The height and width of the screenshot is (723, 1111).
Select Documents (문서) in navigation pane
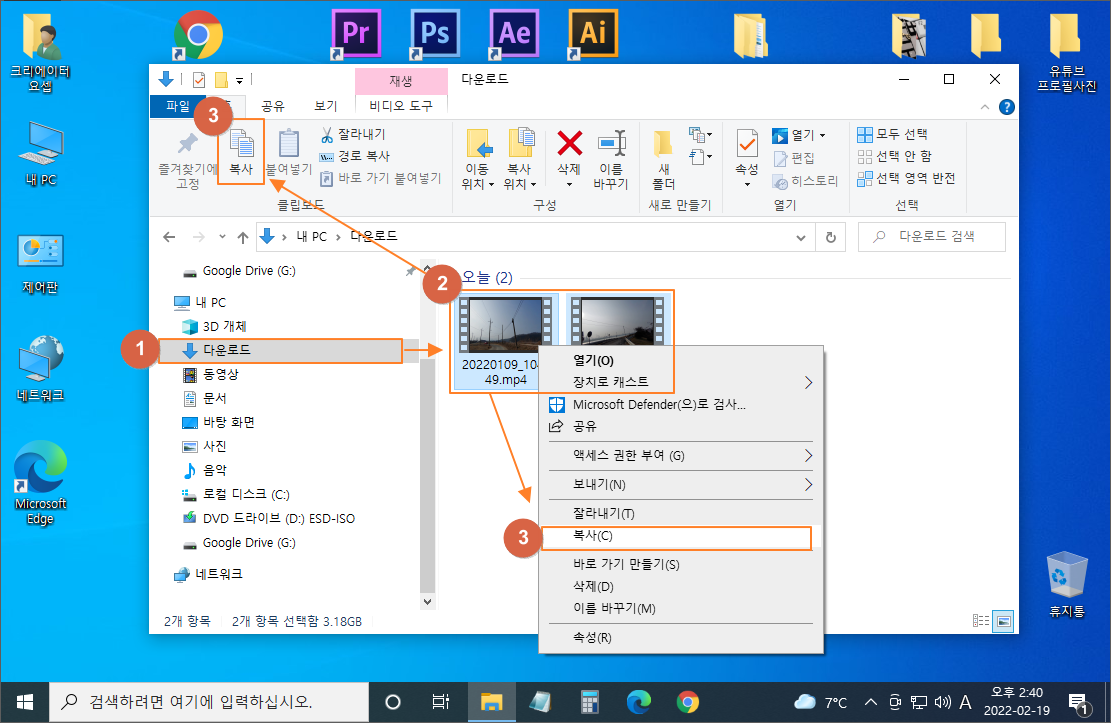pyautogui.click(x=205, y=398)
